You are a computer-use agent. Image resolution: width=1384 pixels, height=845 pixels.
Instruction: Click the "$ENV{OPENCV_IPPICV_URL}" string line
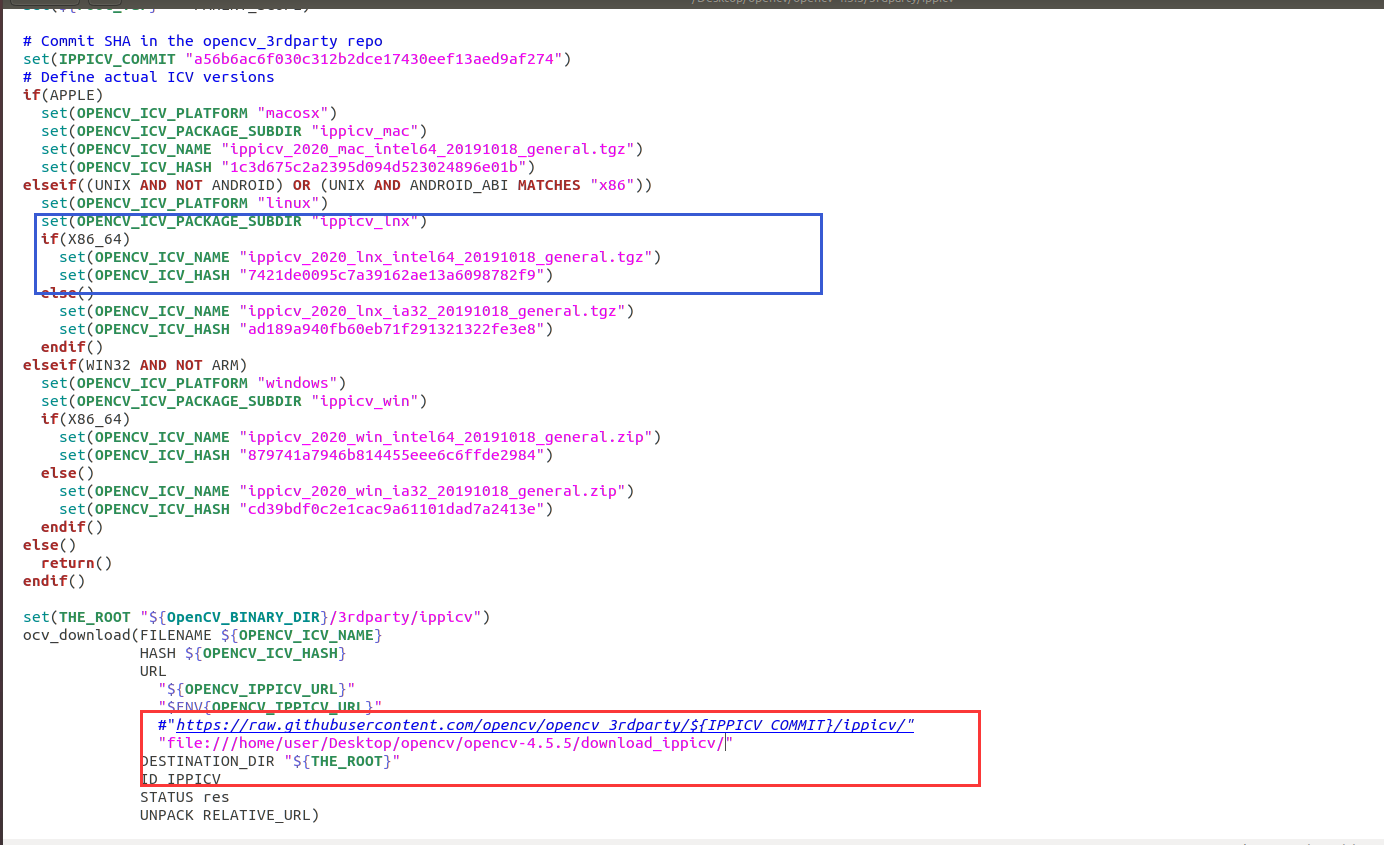(x=270, y=707)
